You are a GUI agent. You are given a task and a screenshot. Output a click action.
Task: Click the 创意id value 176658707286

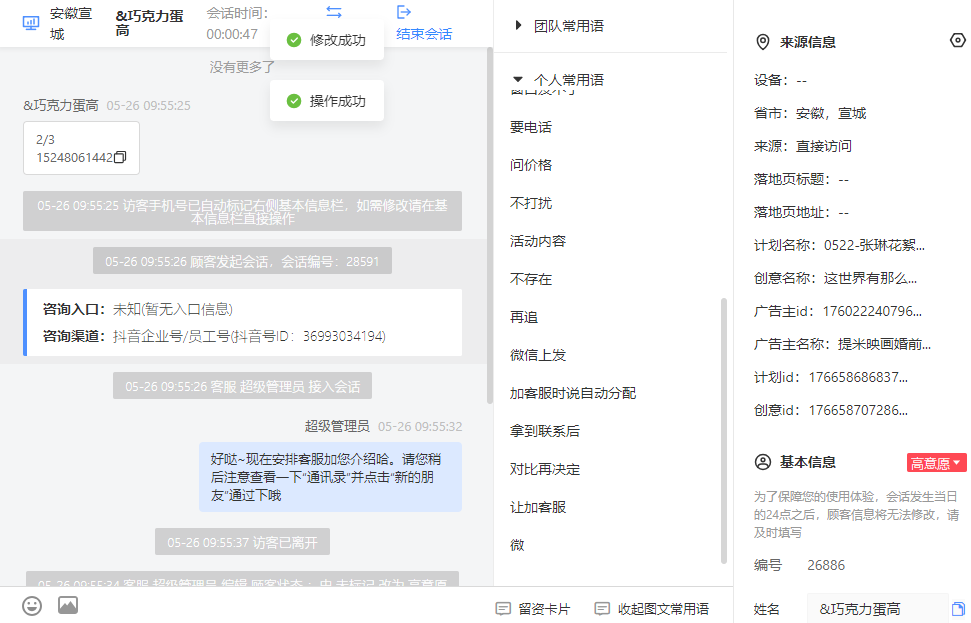coord(858,410)
